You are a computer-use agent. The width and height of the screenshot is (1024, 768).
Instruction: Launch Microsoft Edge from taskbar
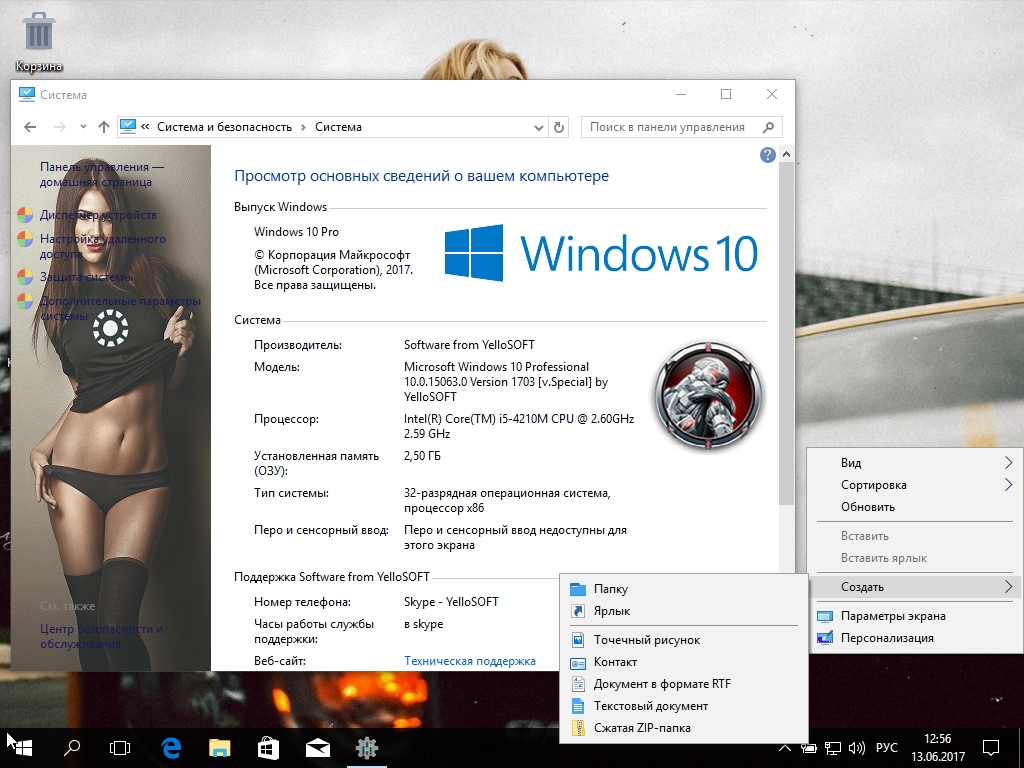[171, 748]
